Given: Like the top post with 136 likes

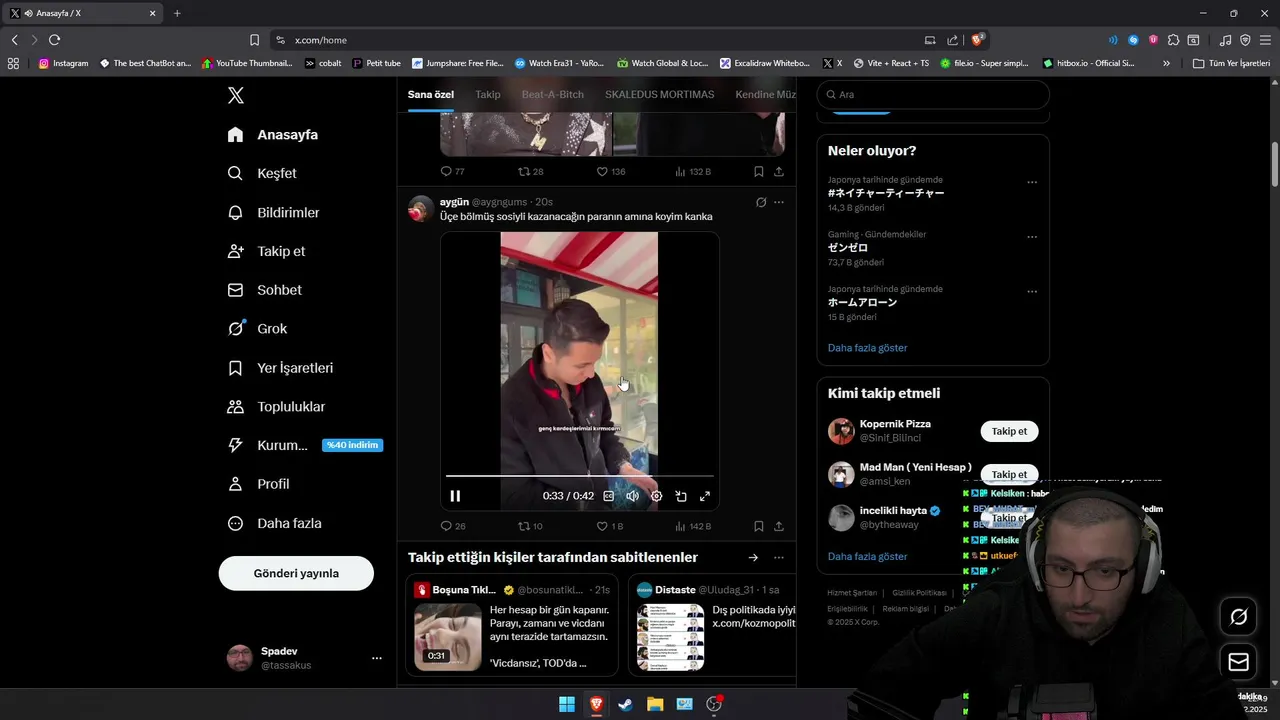Looking at the screenshot, I should tap(610, 171).
